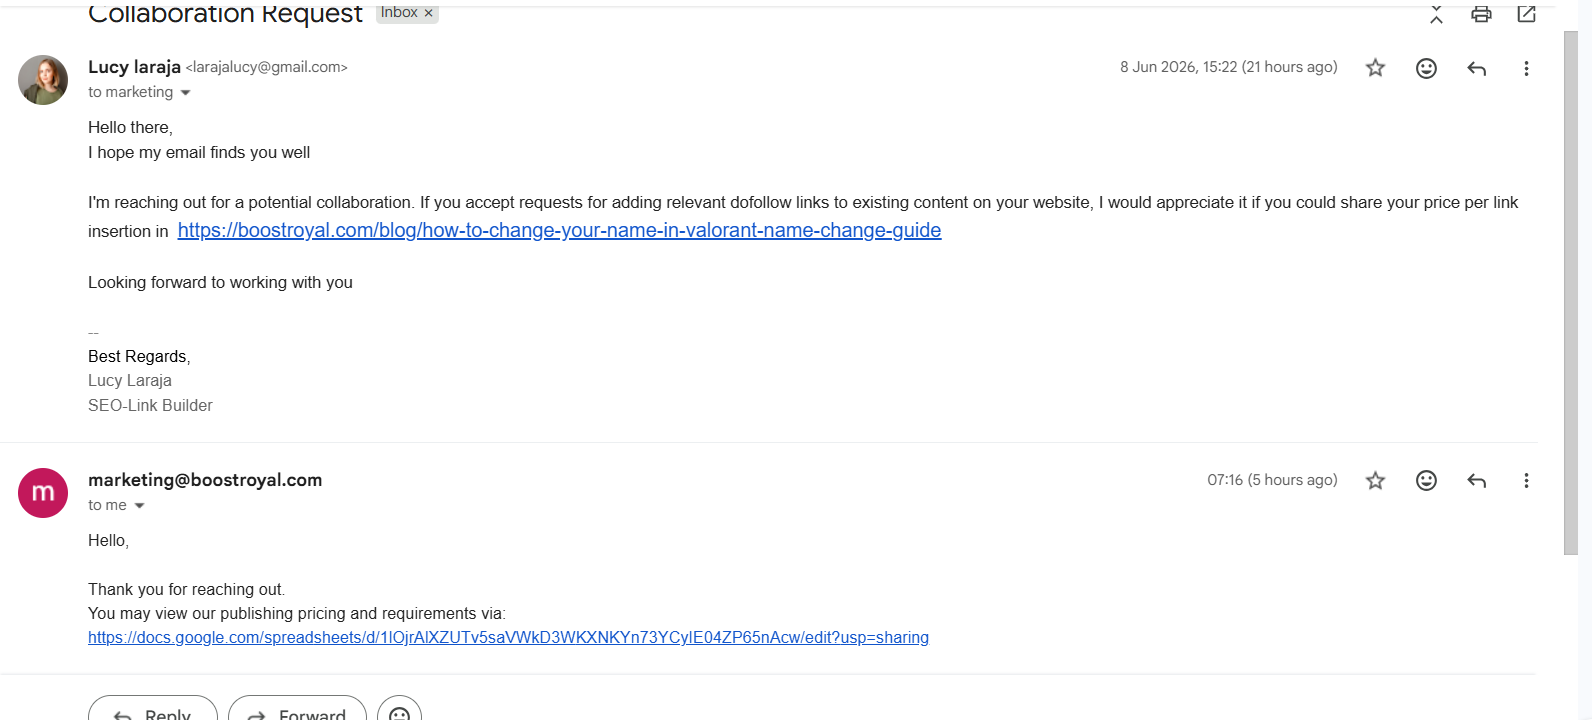Show recipient details for 'to marketing'
This screenshot has height=720, width=1592.
click(x=185, y=93)
